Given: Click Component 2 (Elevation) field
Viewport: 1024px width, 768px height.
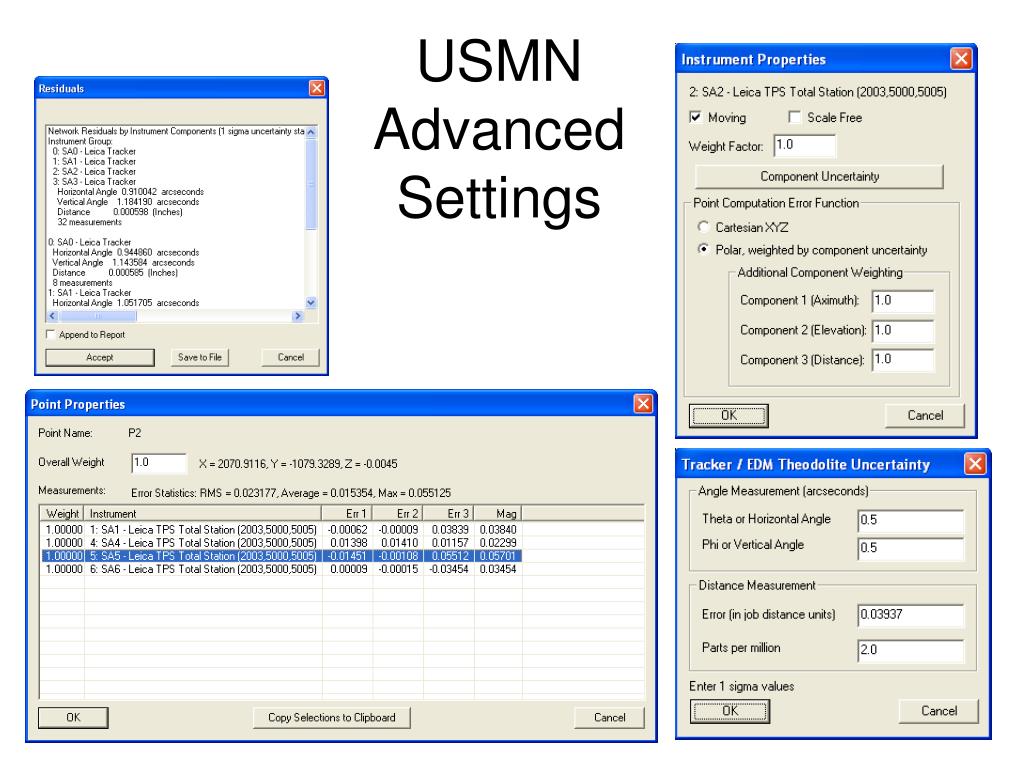Looking at the screenshot, I should [x=904, y=330].
